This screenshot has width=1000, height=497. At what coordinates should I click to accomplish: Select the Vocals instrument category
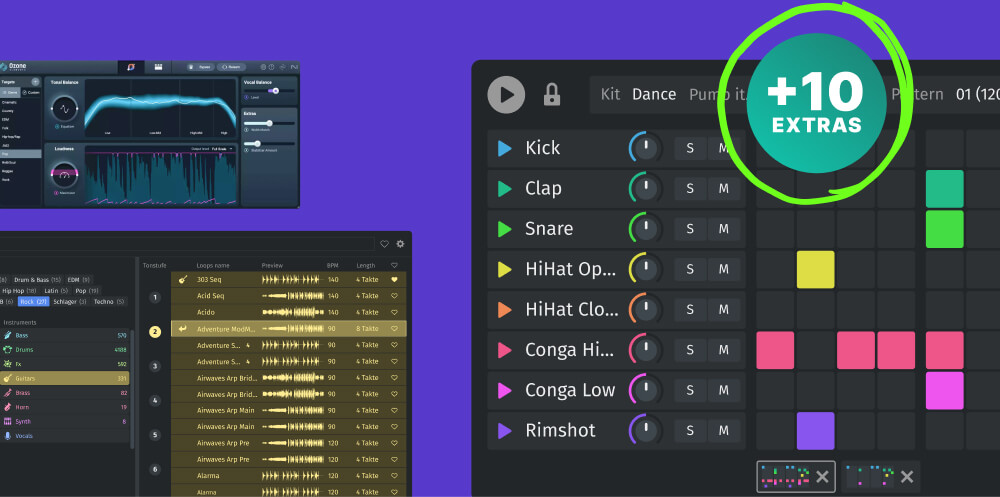pyautogui.click(x=64, y=436)
